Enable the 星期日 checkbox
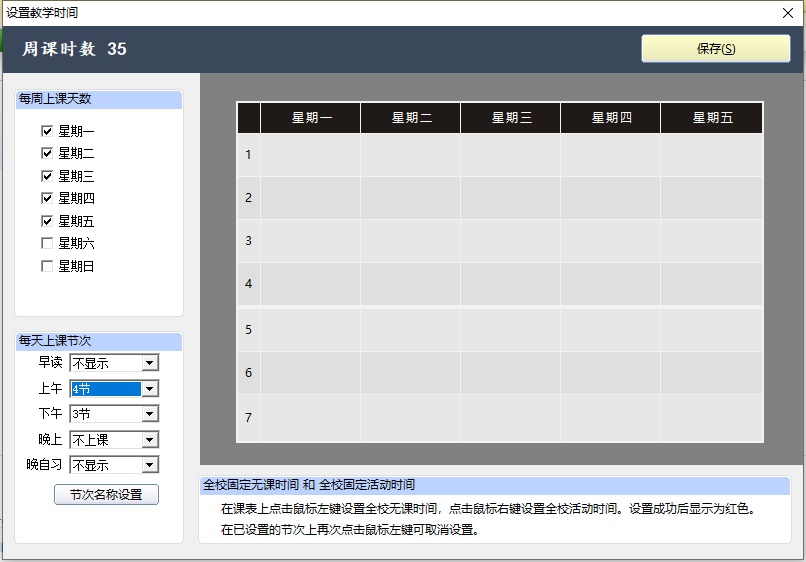This screenshot has height=562, width=806. coord(47,266)
